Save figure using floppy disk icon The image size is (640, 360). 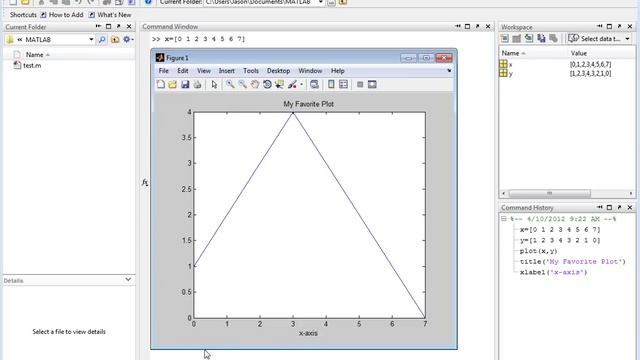click(x=185, y=84)
